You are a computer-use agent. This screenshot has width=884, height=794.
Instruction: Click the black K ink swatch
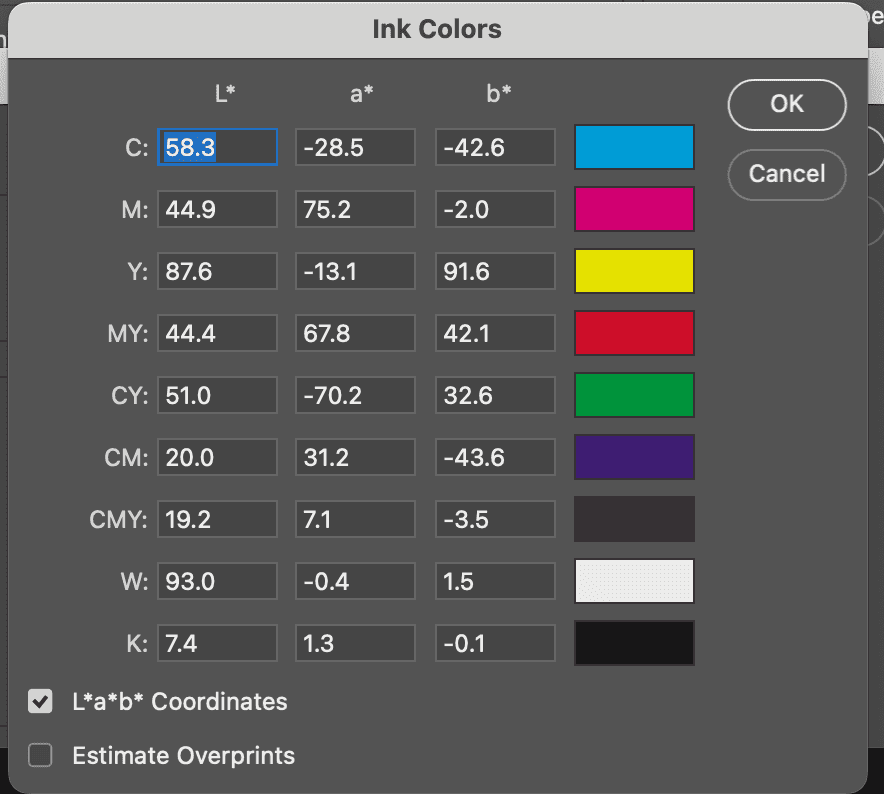pos(634,643)
